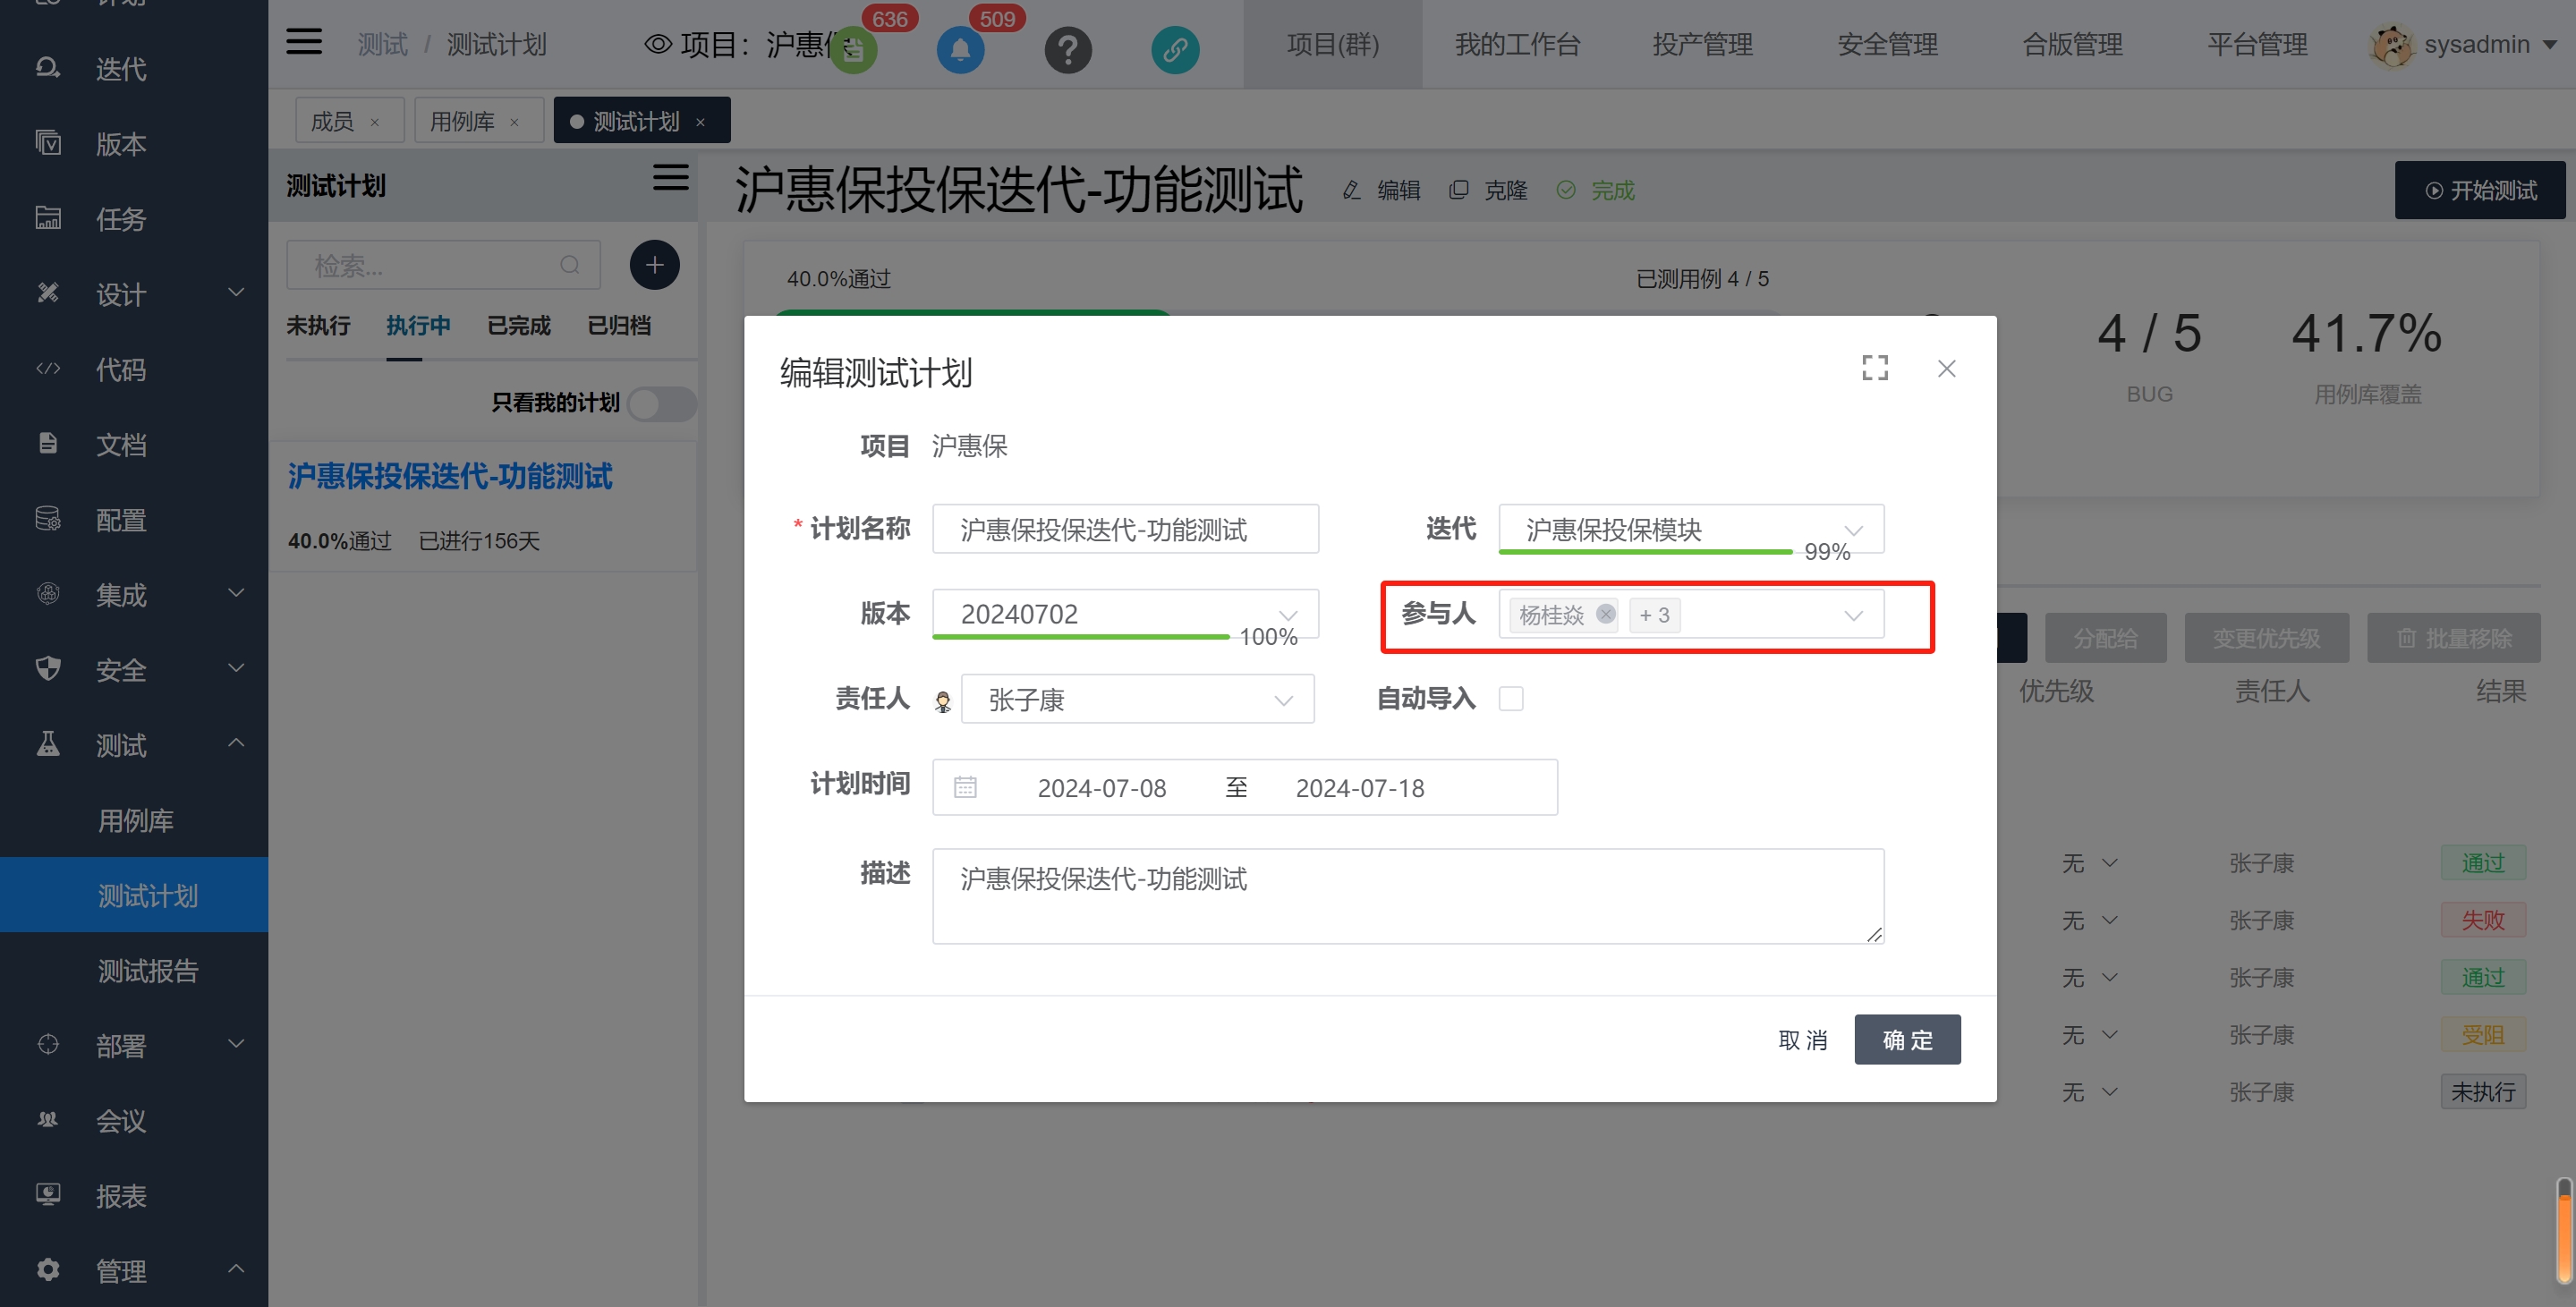The width and height of the screenshot is (2576, 1307).
Task: Click the teal link chain icon
Action: pos(1174,49)
